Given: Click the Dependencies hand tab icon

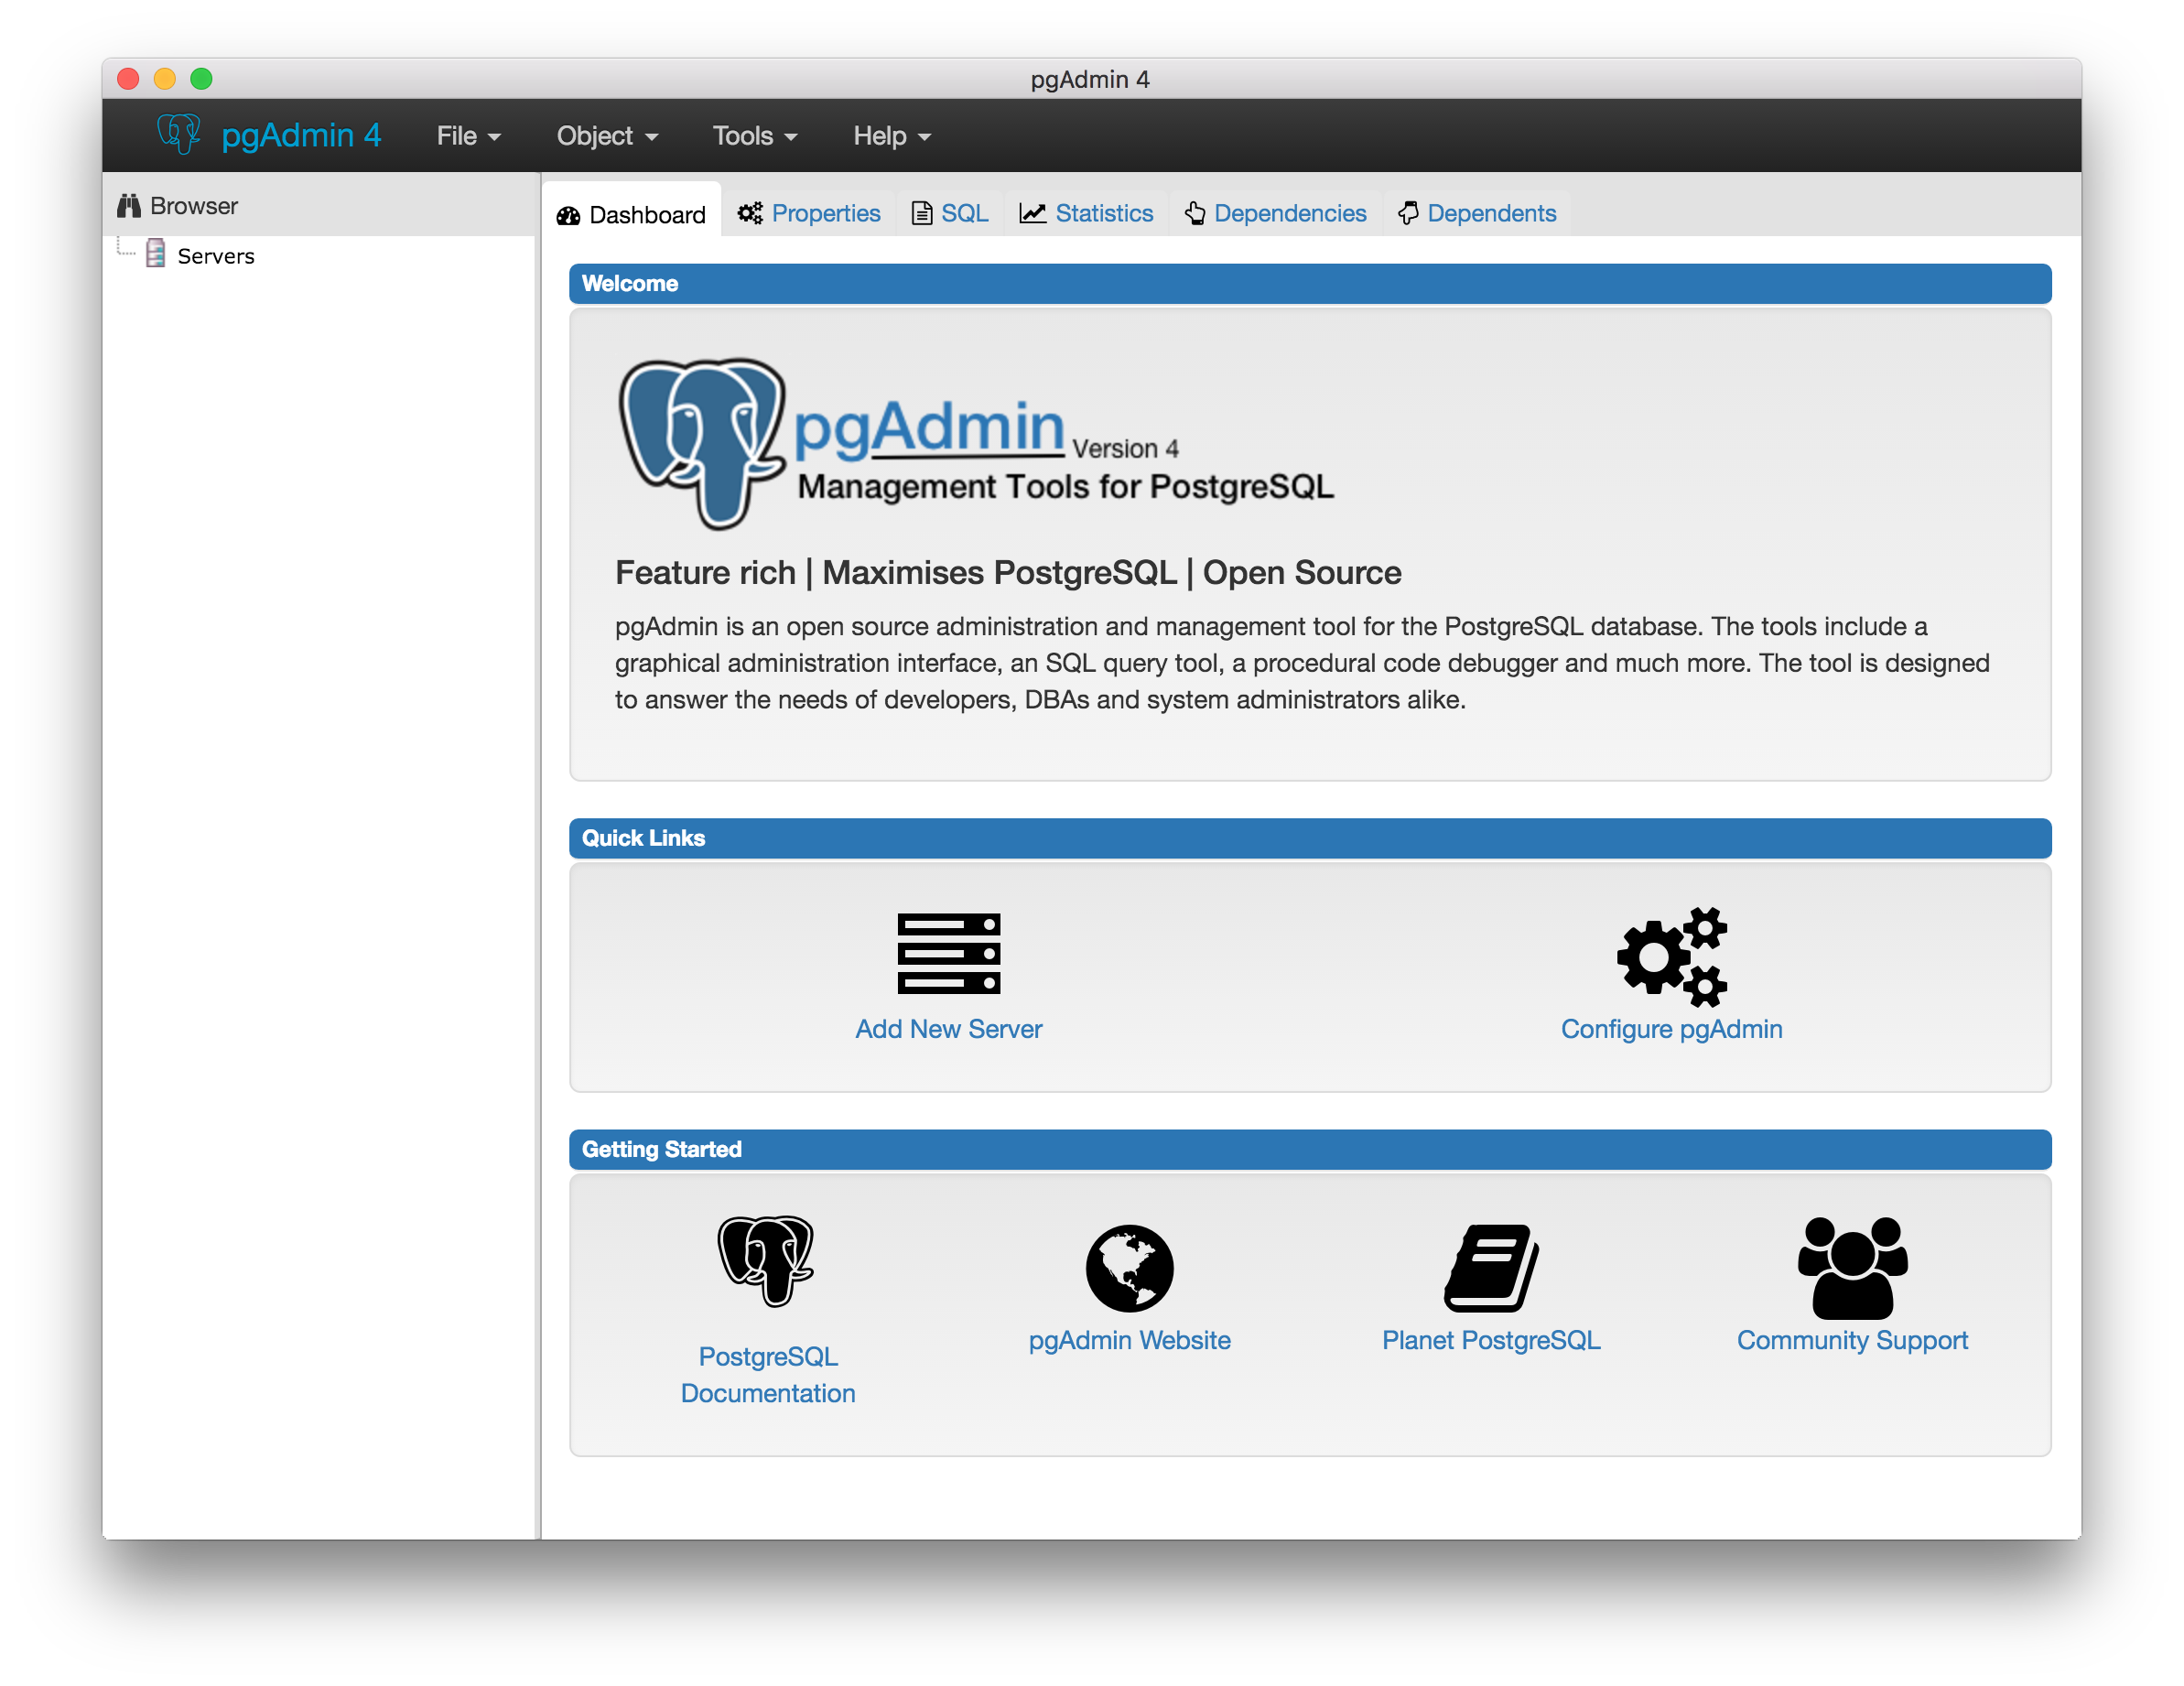Looking at the screenshot, I should 1195,213.
